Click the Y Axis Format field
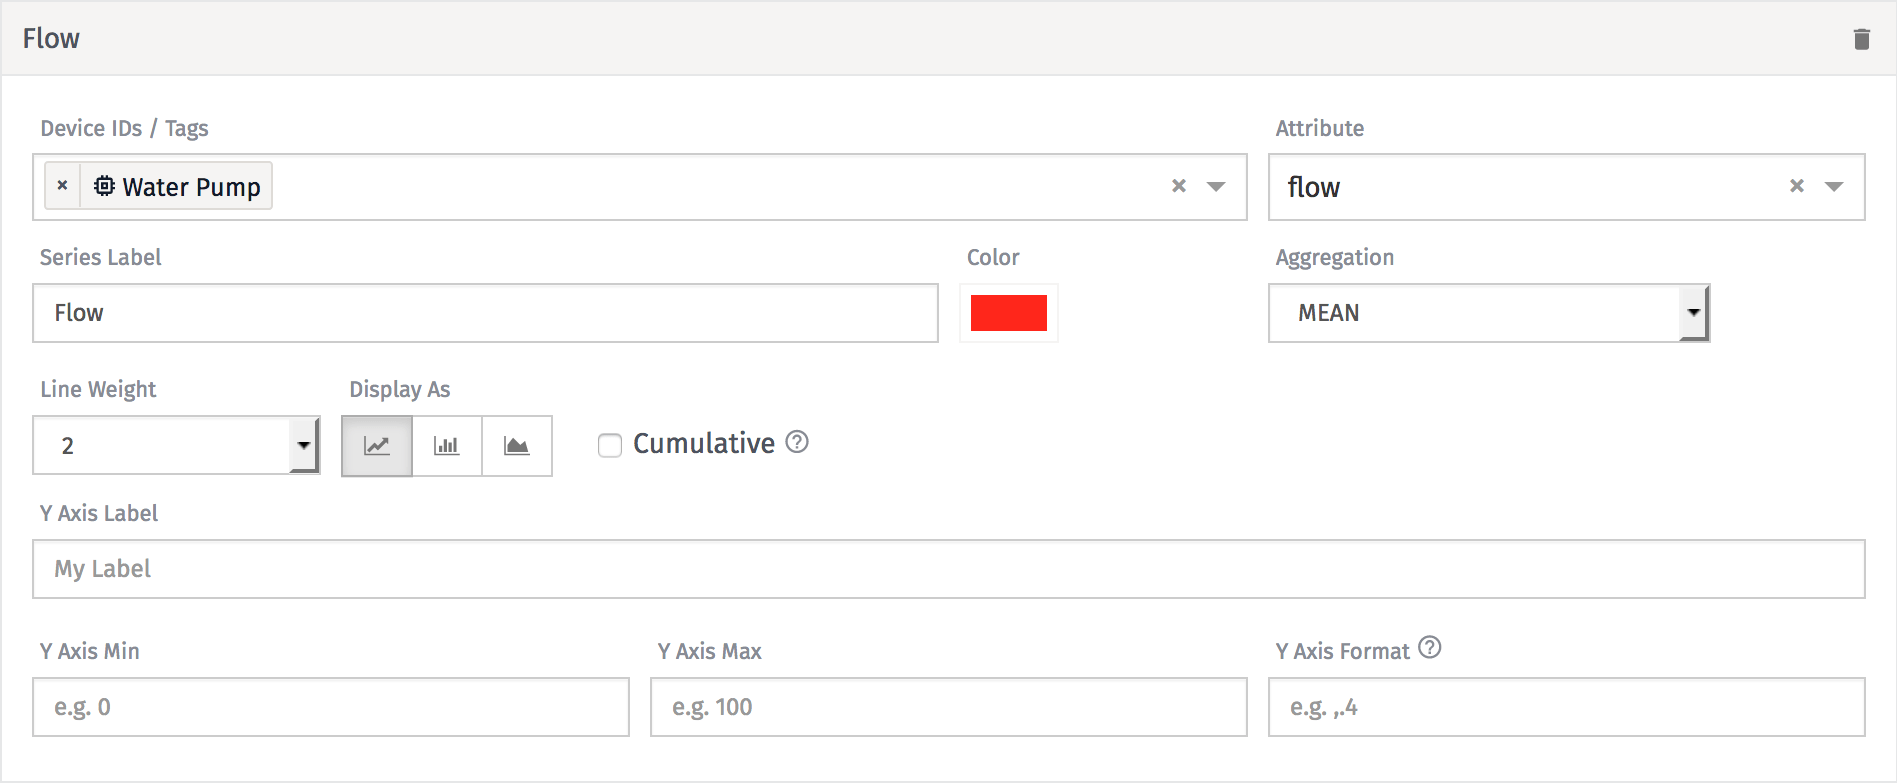Screen dimensions: 1897x783 (x=1566, y=707)
